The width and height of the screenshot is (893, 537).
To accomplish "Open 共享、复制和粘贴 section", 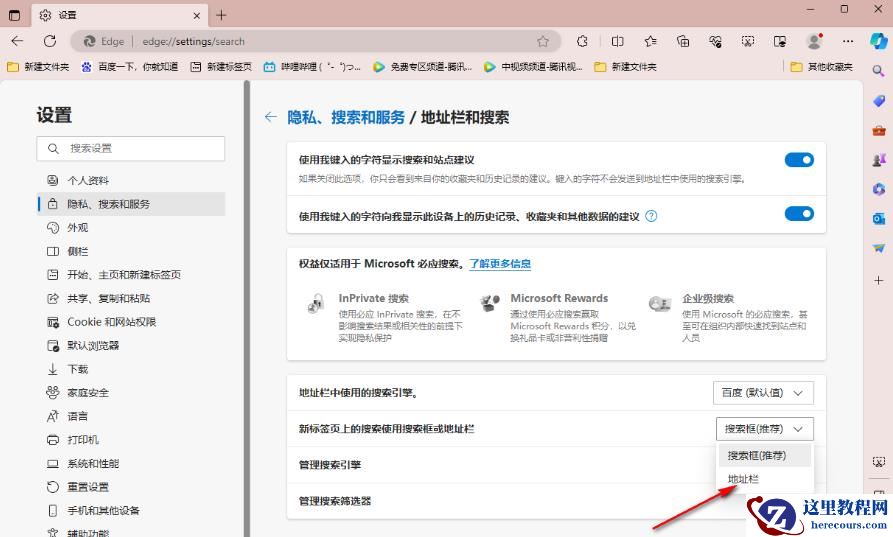I will [x=132, y=298].
